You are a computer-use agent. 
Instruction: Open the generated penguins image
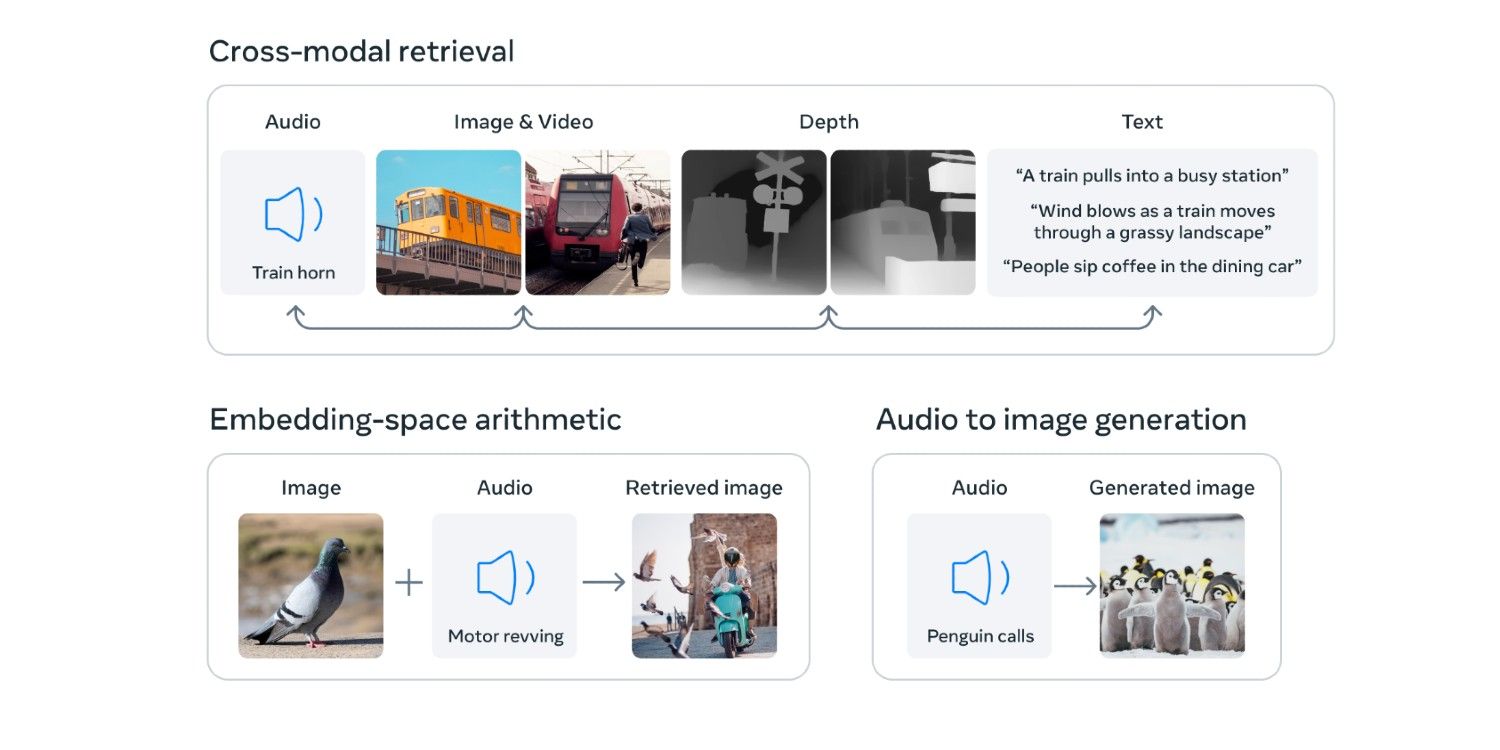[1171, 585]
